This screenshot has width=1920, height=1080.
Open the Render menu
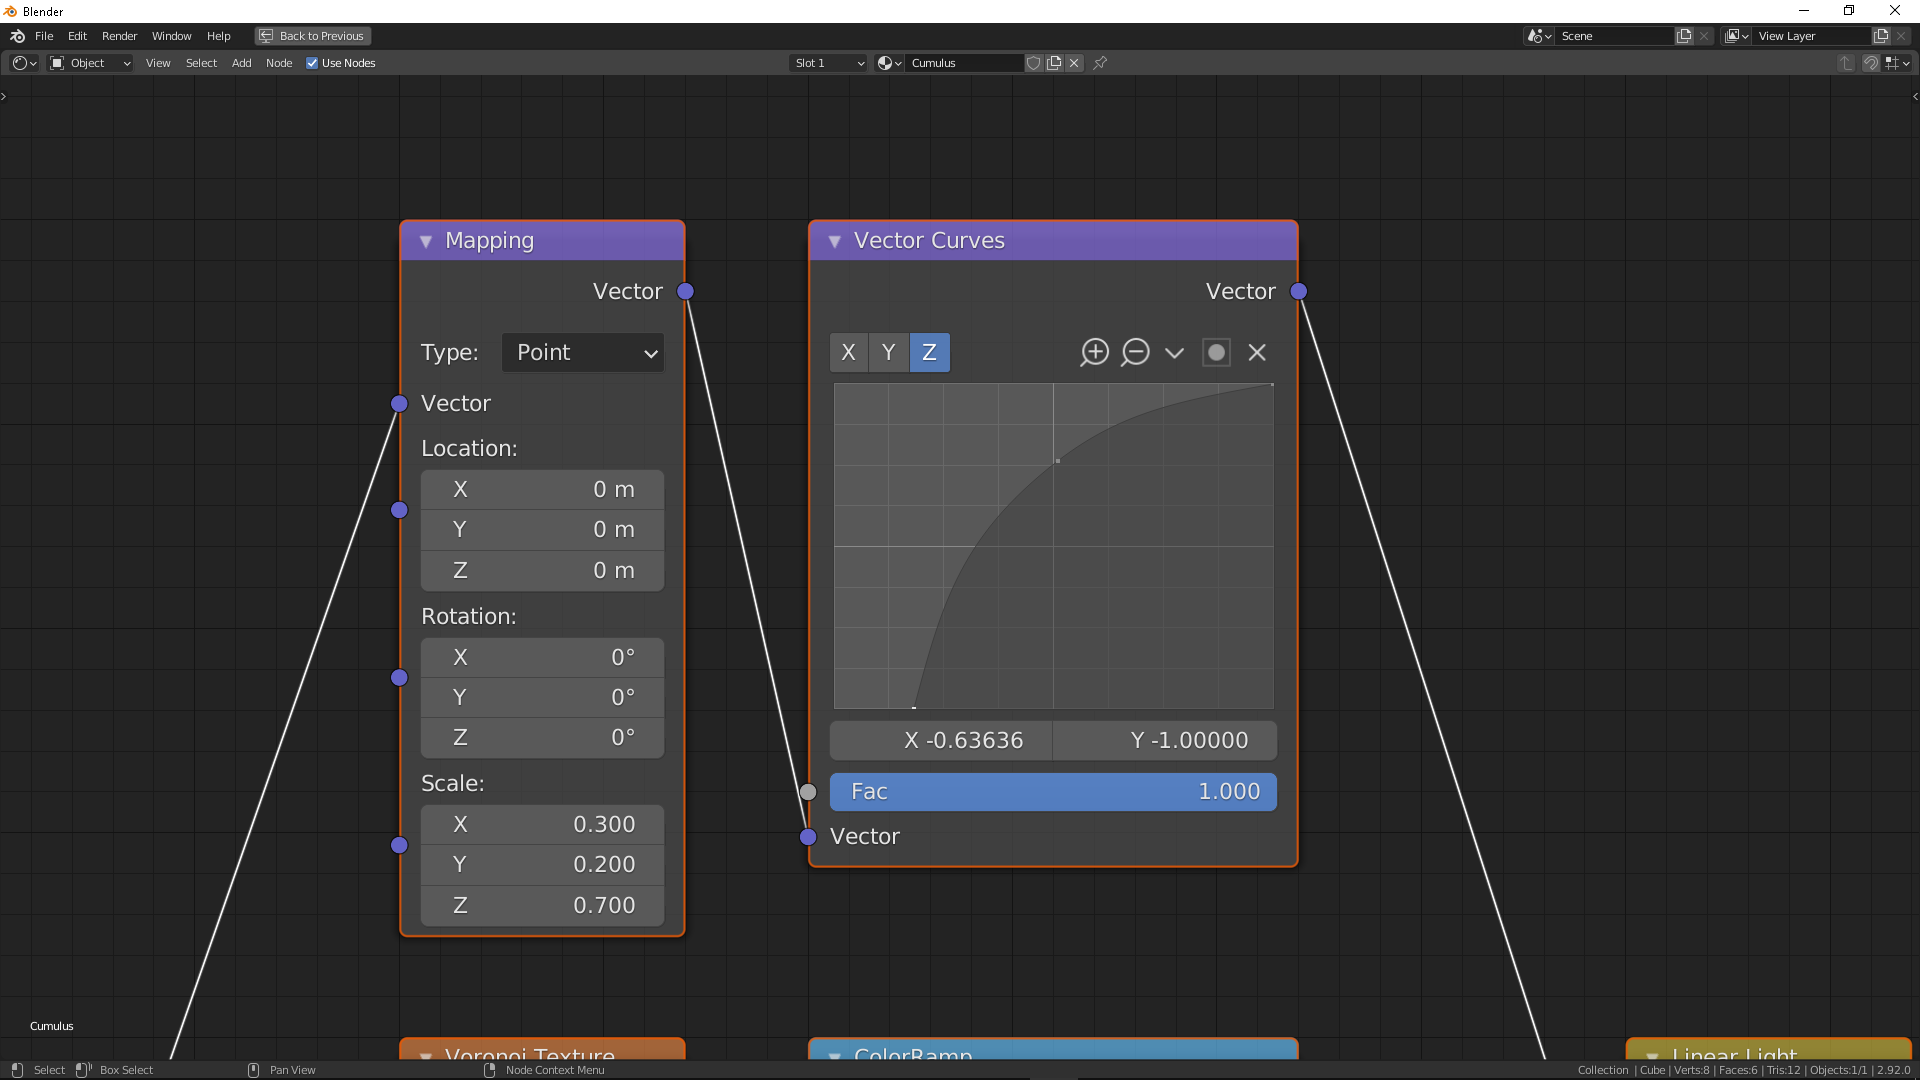[x=119, y=36]
